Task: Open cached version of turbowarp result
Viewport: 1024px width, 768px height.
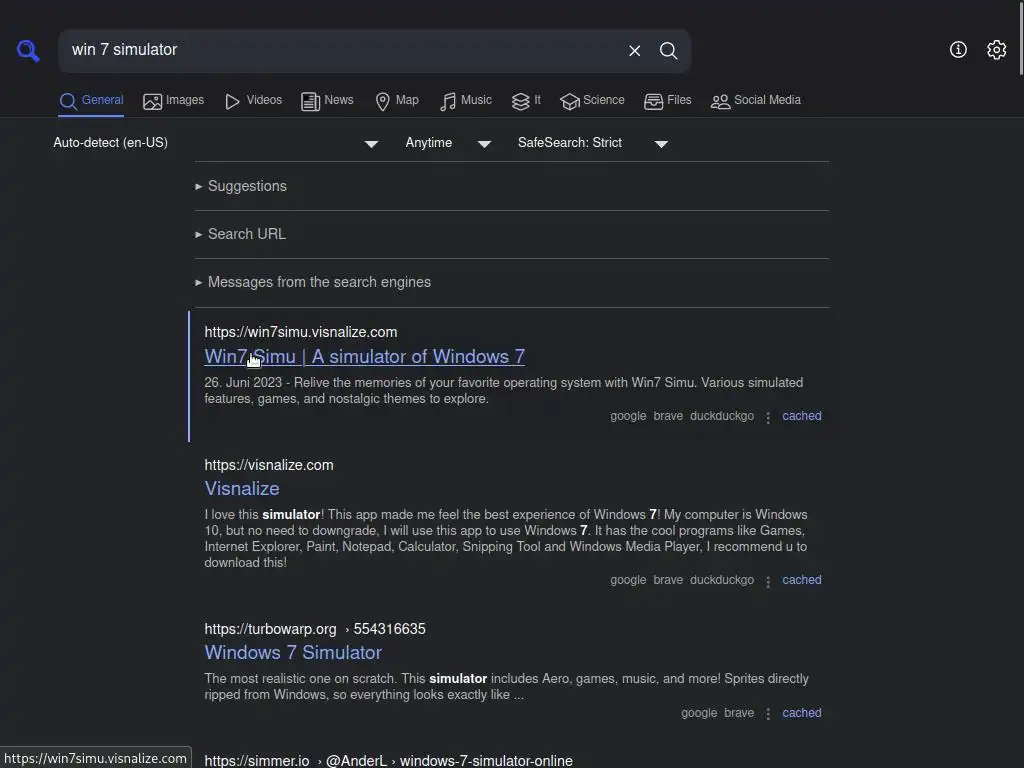Action: (x=801, y=713)
